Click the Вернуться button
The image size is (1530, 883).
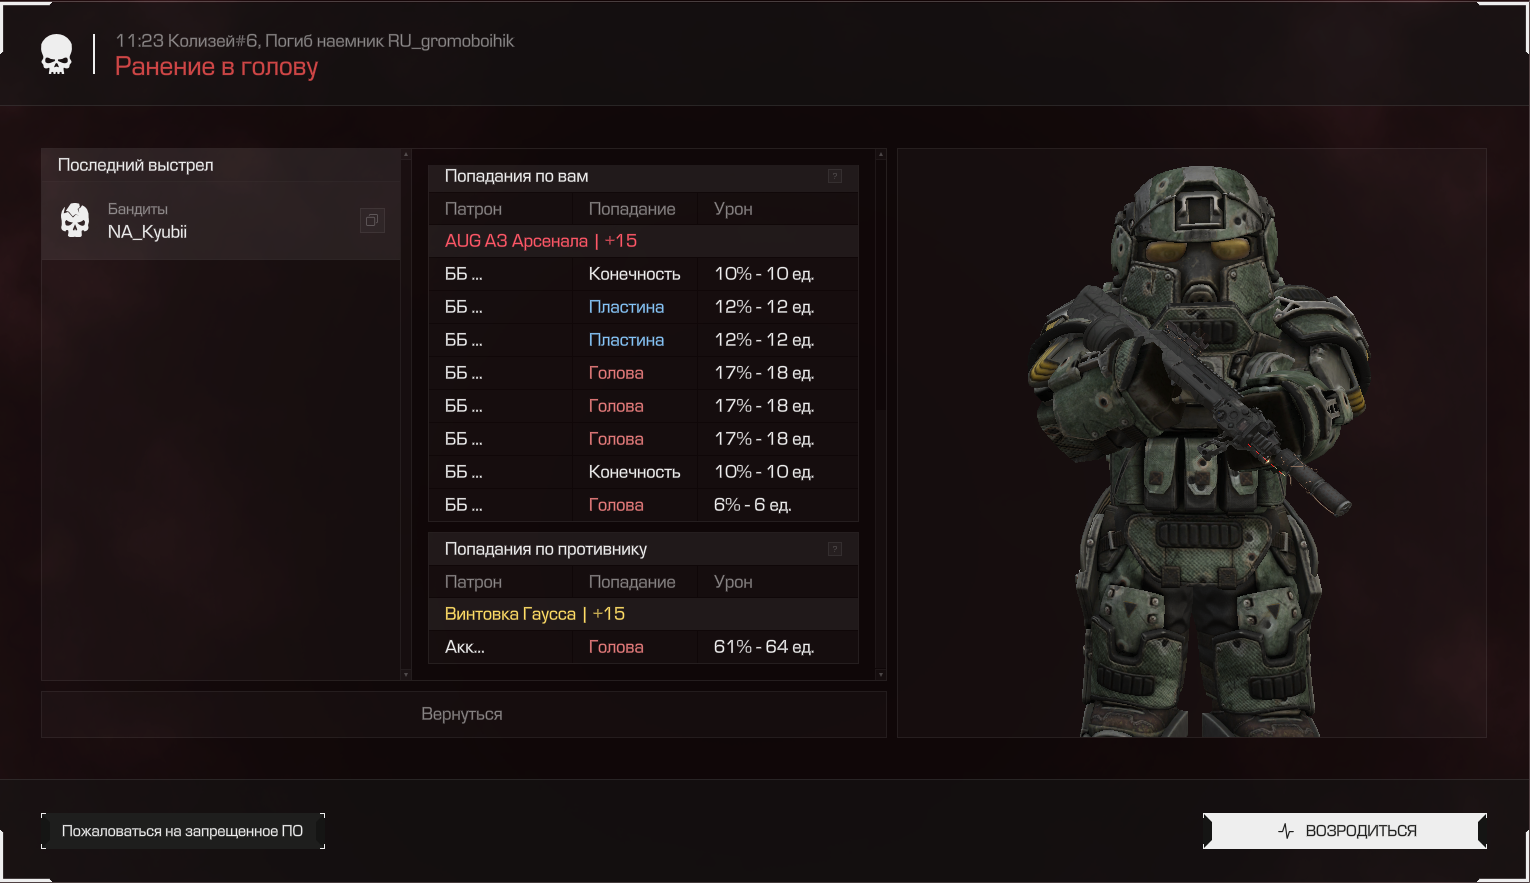(x=462, y=714)
